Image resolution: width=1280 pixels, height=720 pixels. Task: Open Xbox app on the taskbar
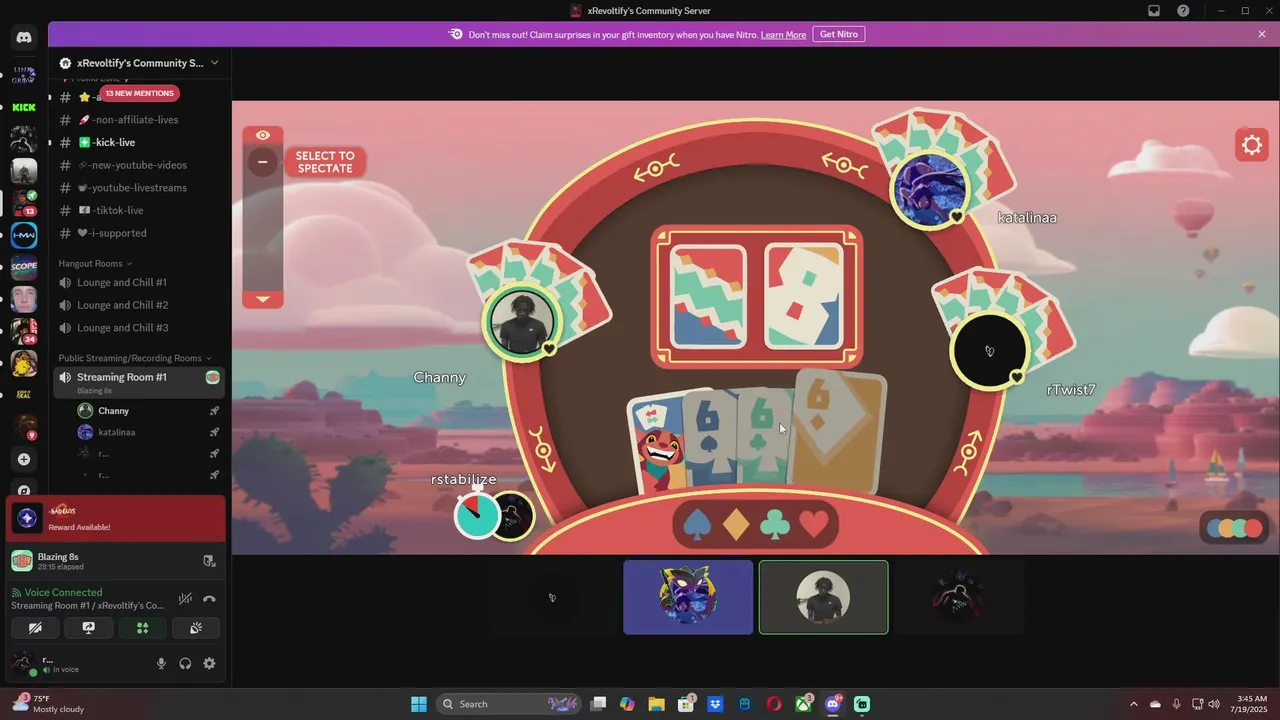[803, 704]
